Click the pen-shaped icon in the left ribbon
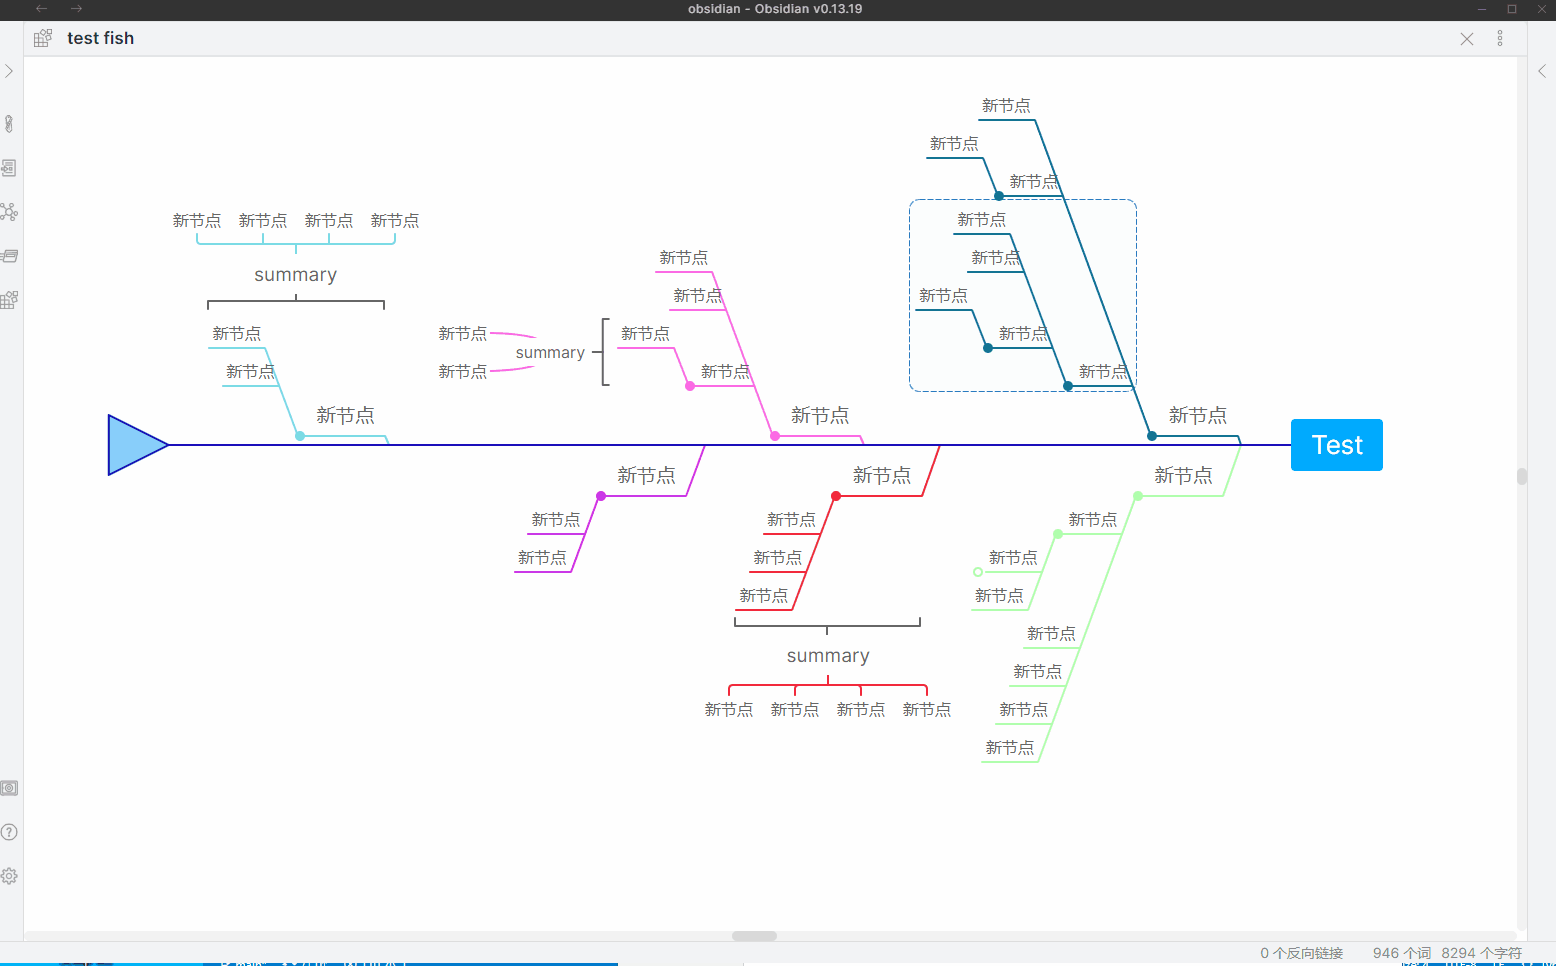Image resolution: width=1556 pixels, height=966 pixels. pyautogui.click(x=9, y=124)
